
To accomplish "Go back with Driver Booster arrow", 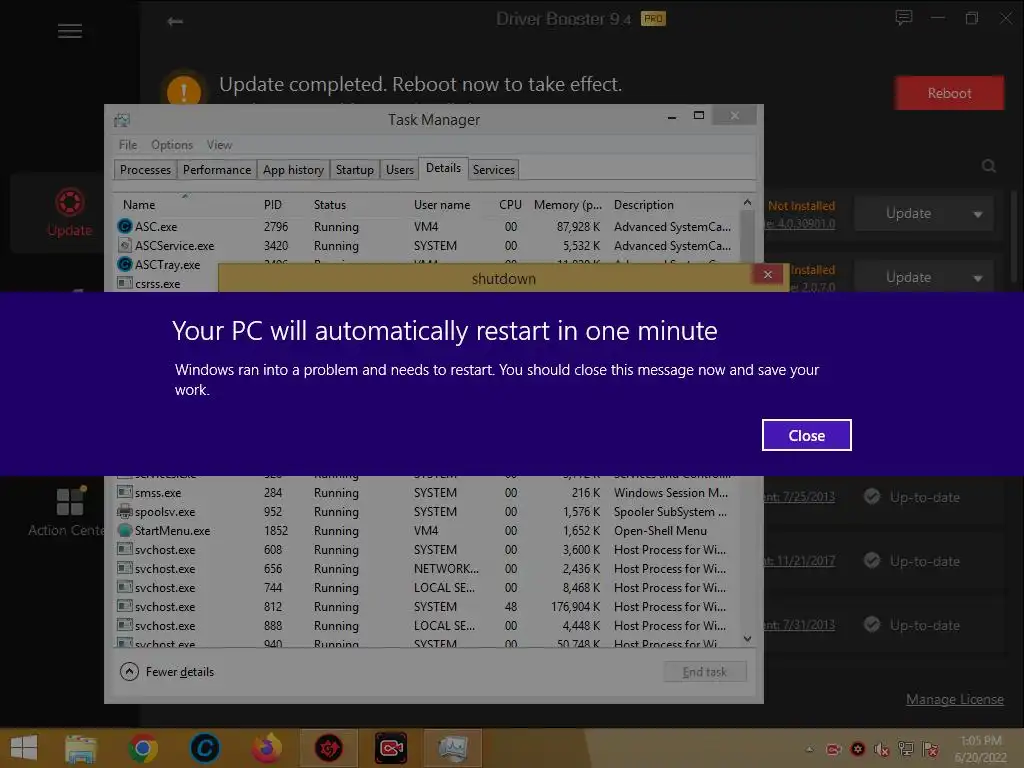I will tap(174, 22).
